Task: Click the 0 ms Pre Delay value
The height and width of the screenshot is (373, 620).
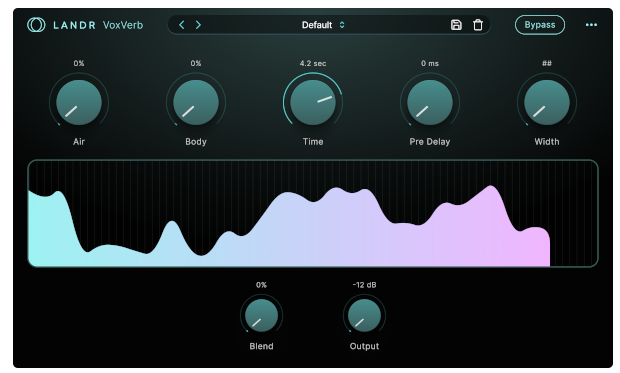Action: [430, 63]
